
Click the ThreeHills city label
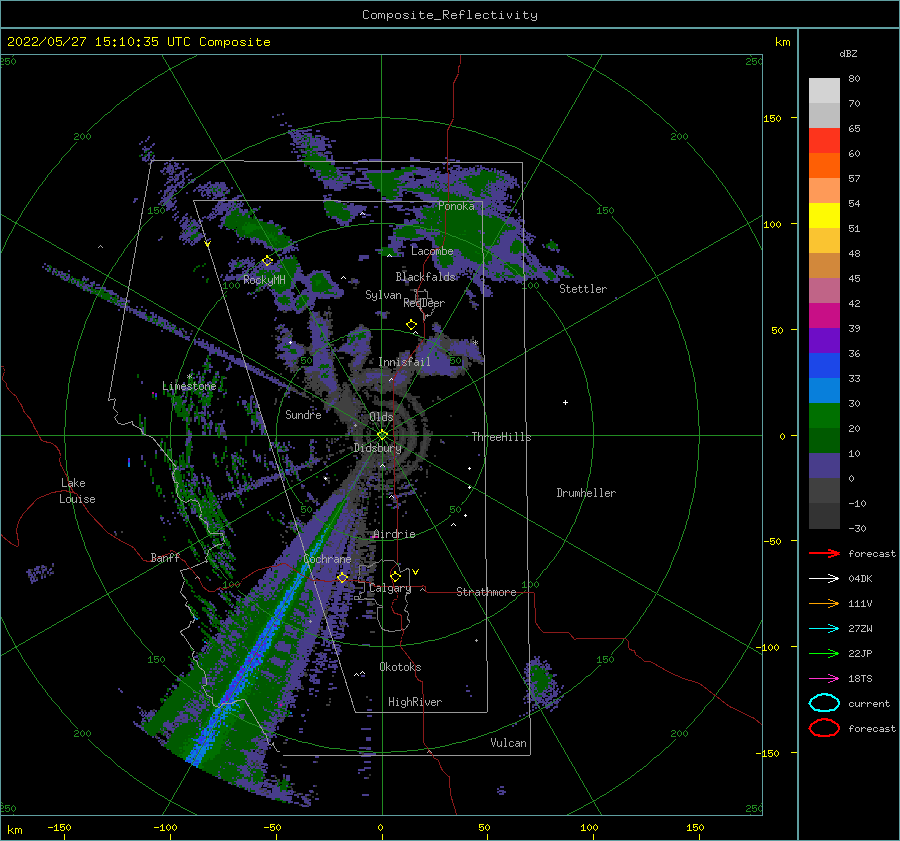point(502,437)
